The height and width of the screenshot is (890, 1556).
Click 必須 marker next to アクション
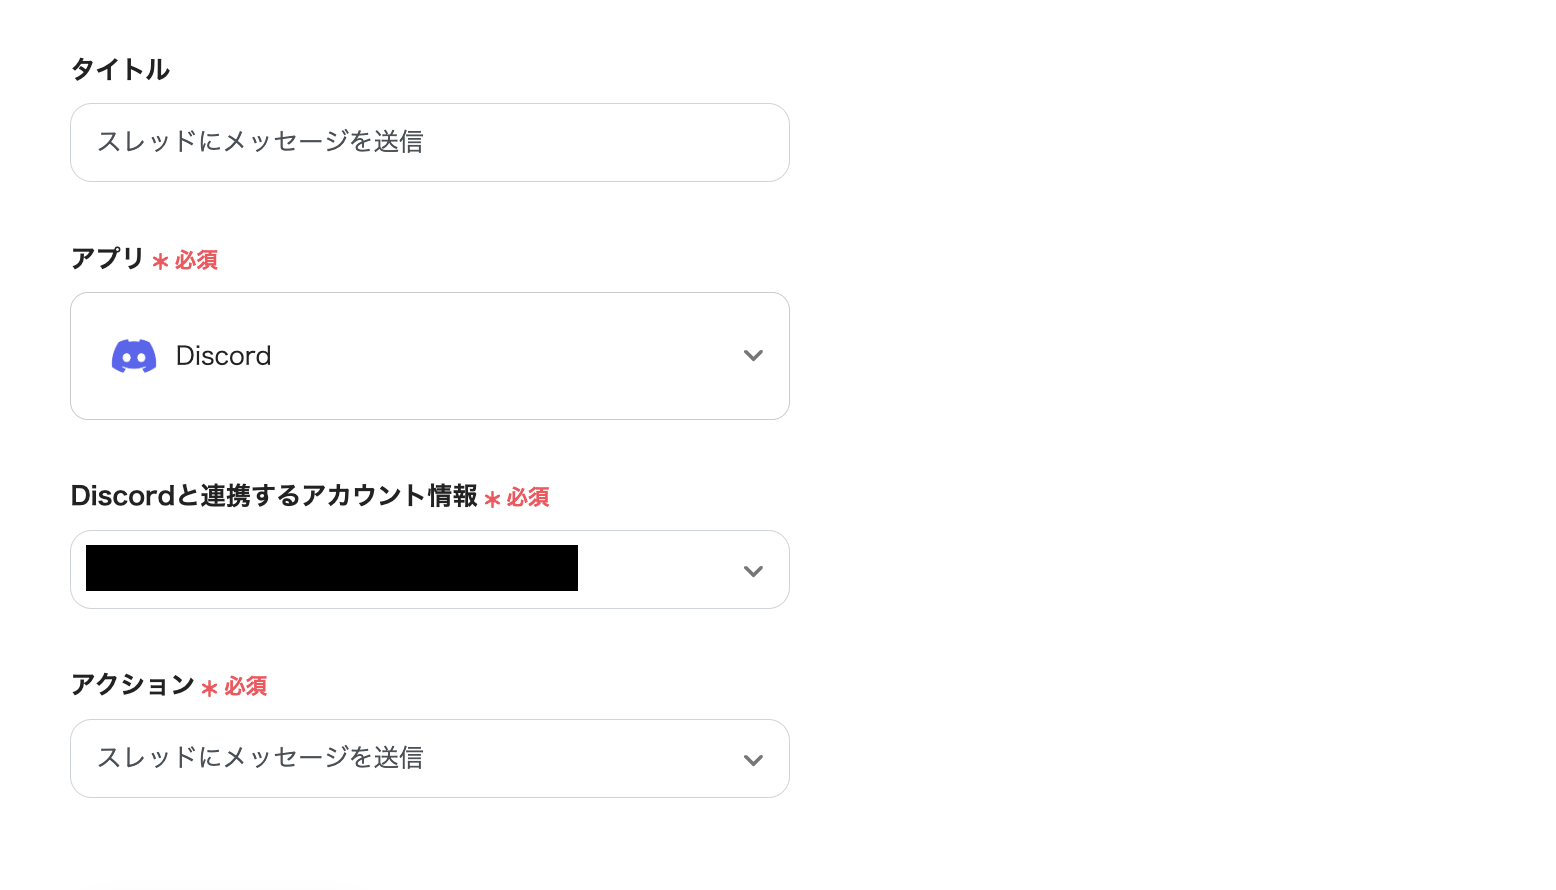click(245, 686)
